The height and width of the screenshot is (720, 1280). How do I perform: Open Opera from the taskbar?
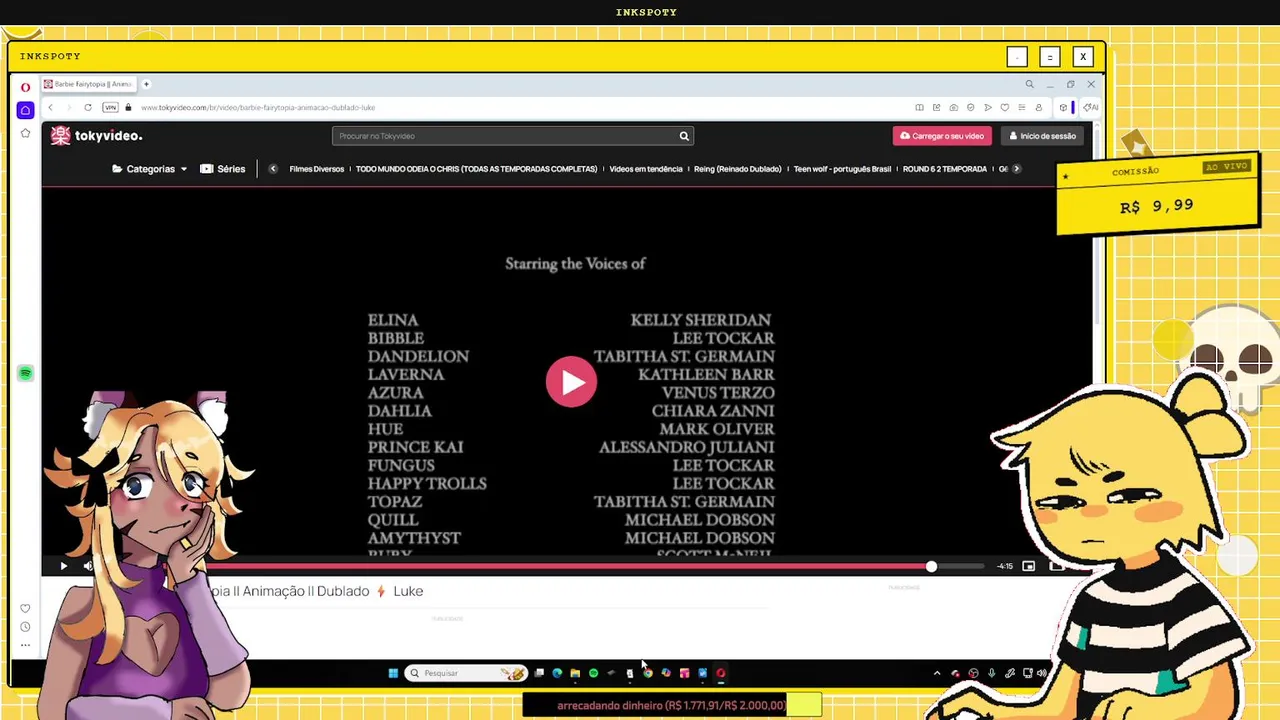tap(720, 673)
